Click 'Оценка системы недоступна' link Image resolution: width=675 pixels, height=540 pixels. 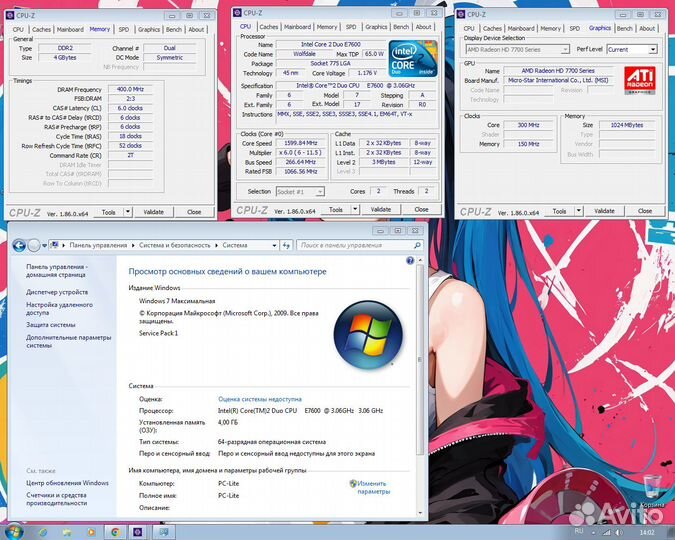point(260,399)
